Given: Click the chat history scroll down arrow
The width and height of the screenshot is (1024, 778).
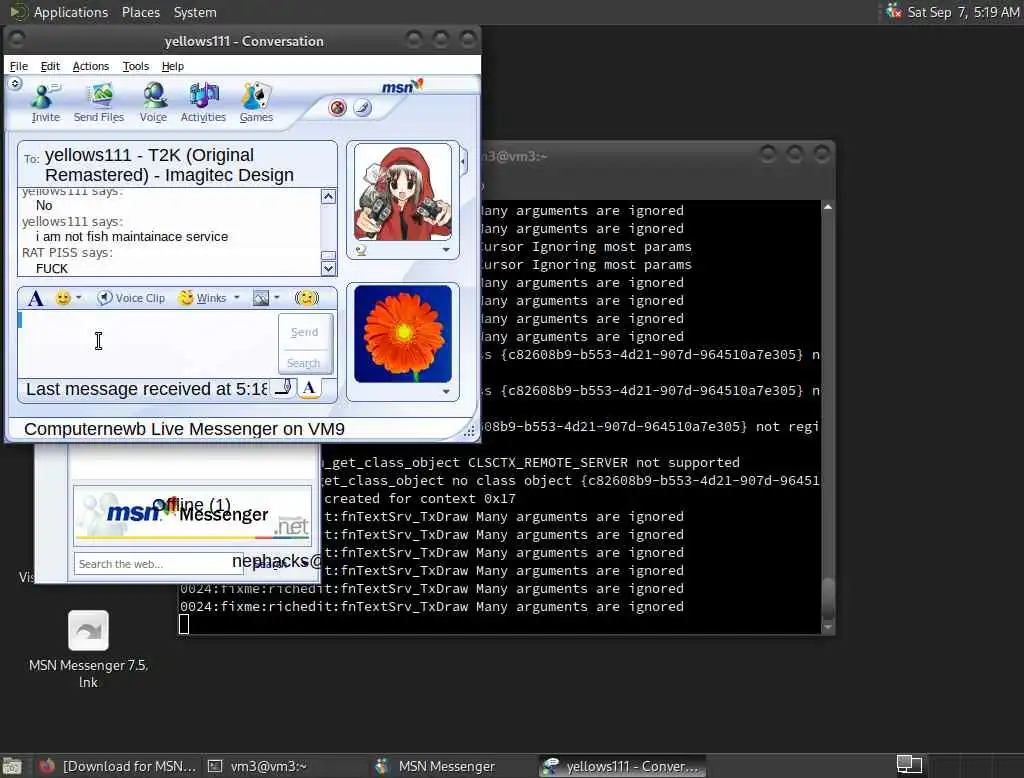Looking at the screenshot, I should [328, 268].
